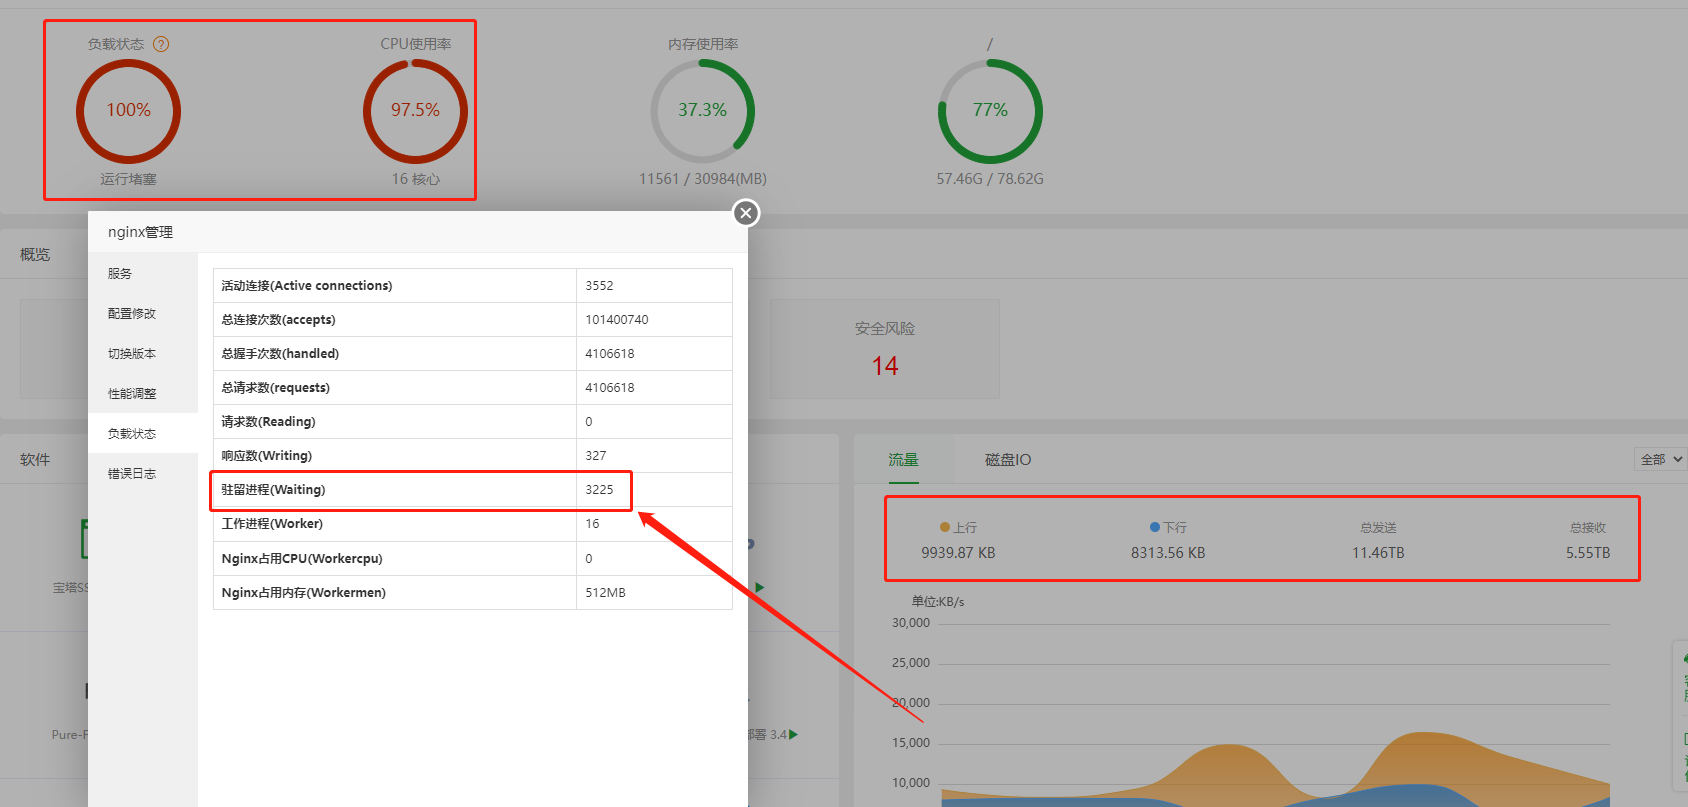The image size is (1688, 807).
Task: Click the 77% disk usage gauge
Action: [x=990, y=111]
